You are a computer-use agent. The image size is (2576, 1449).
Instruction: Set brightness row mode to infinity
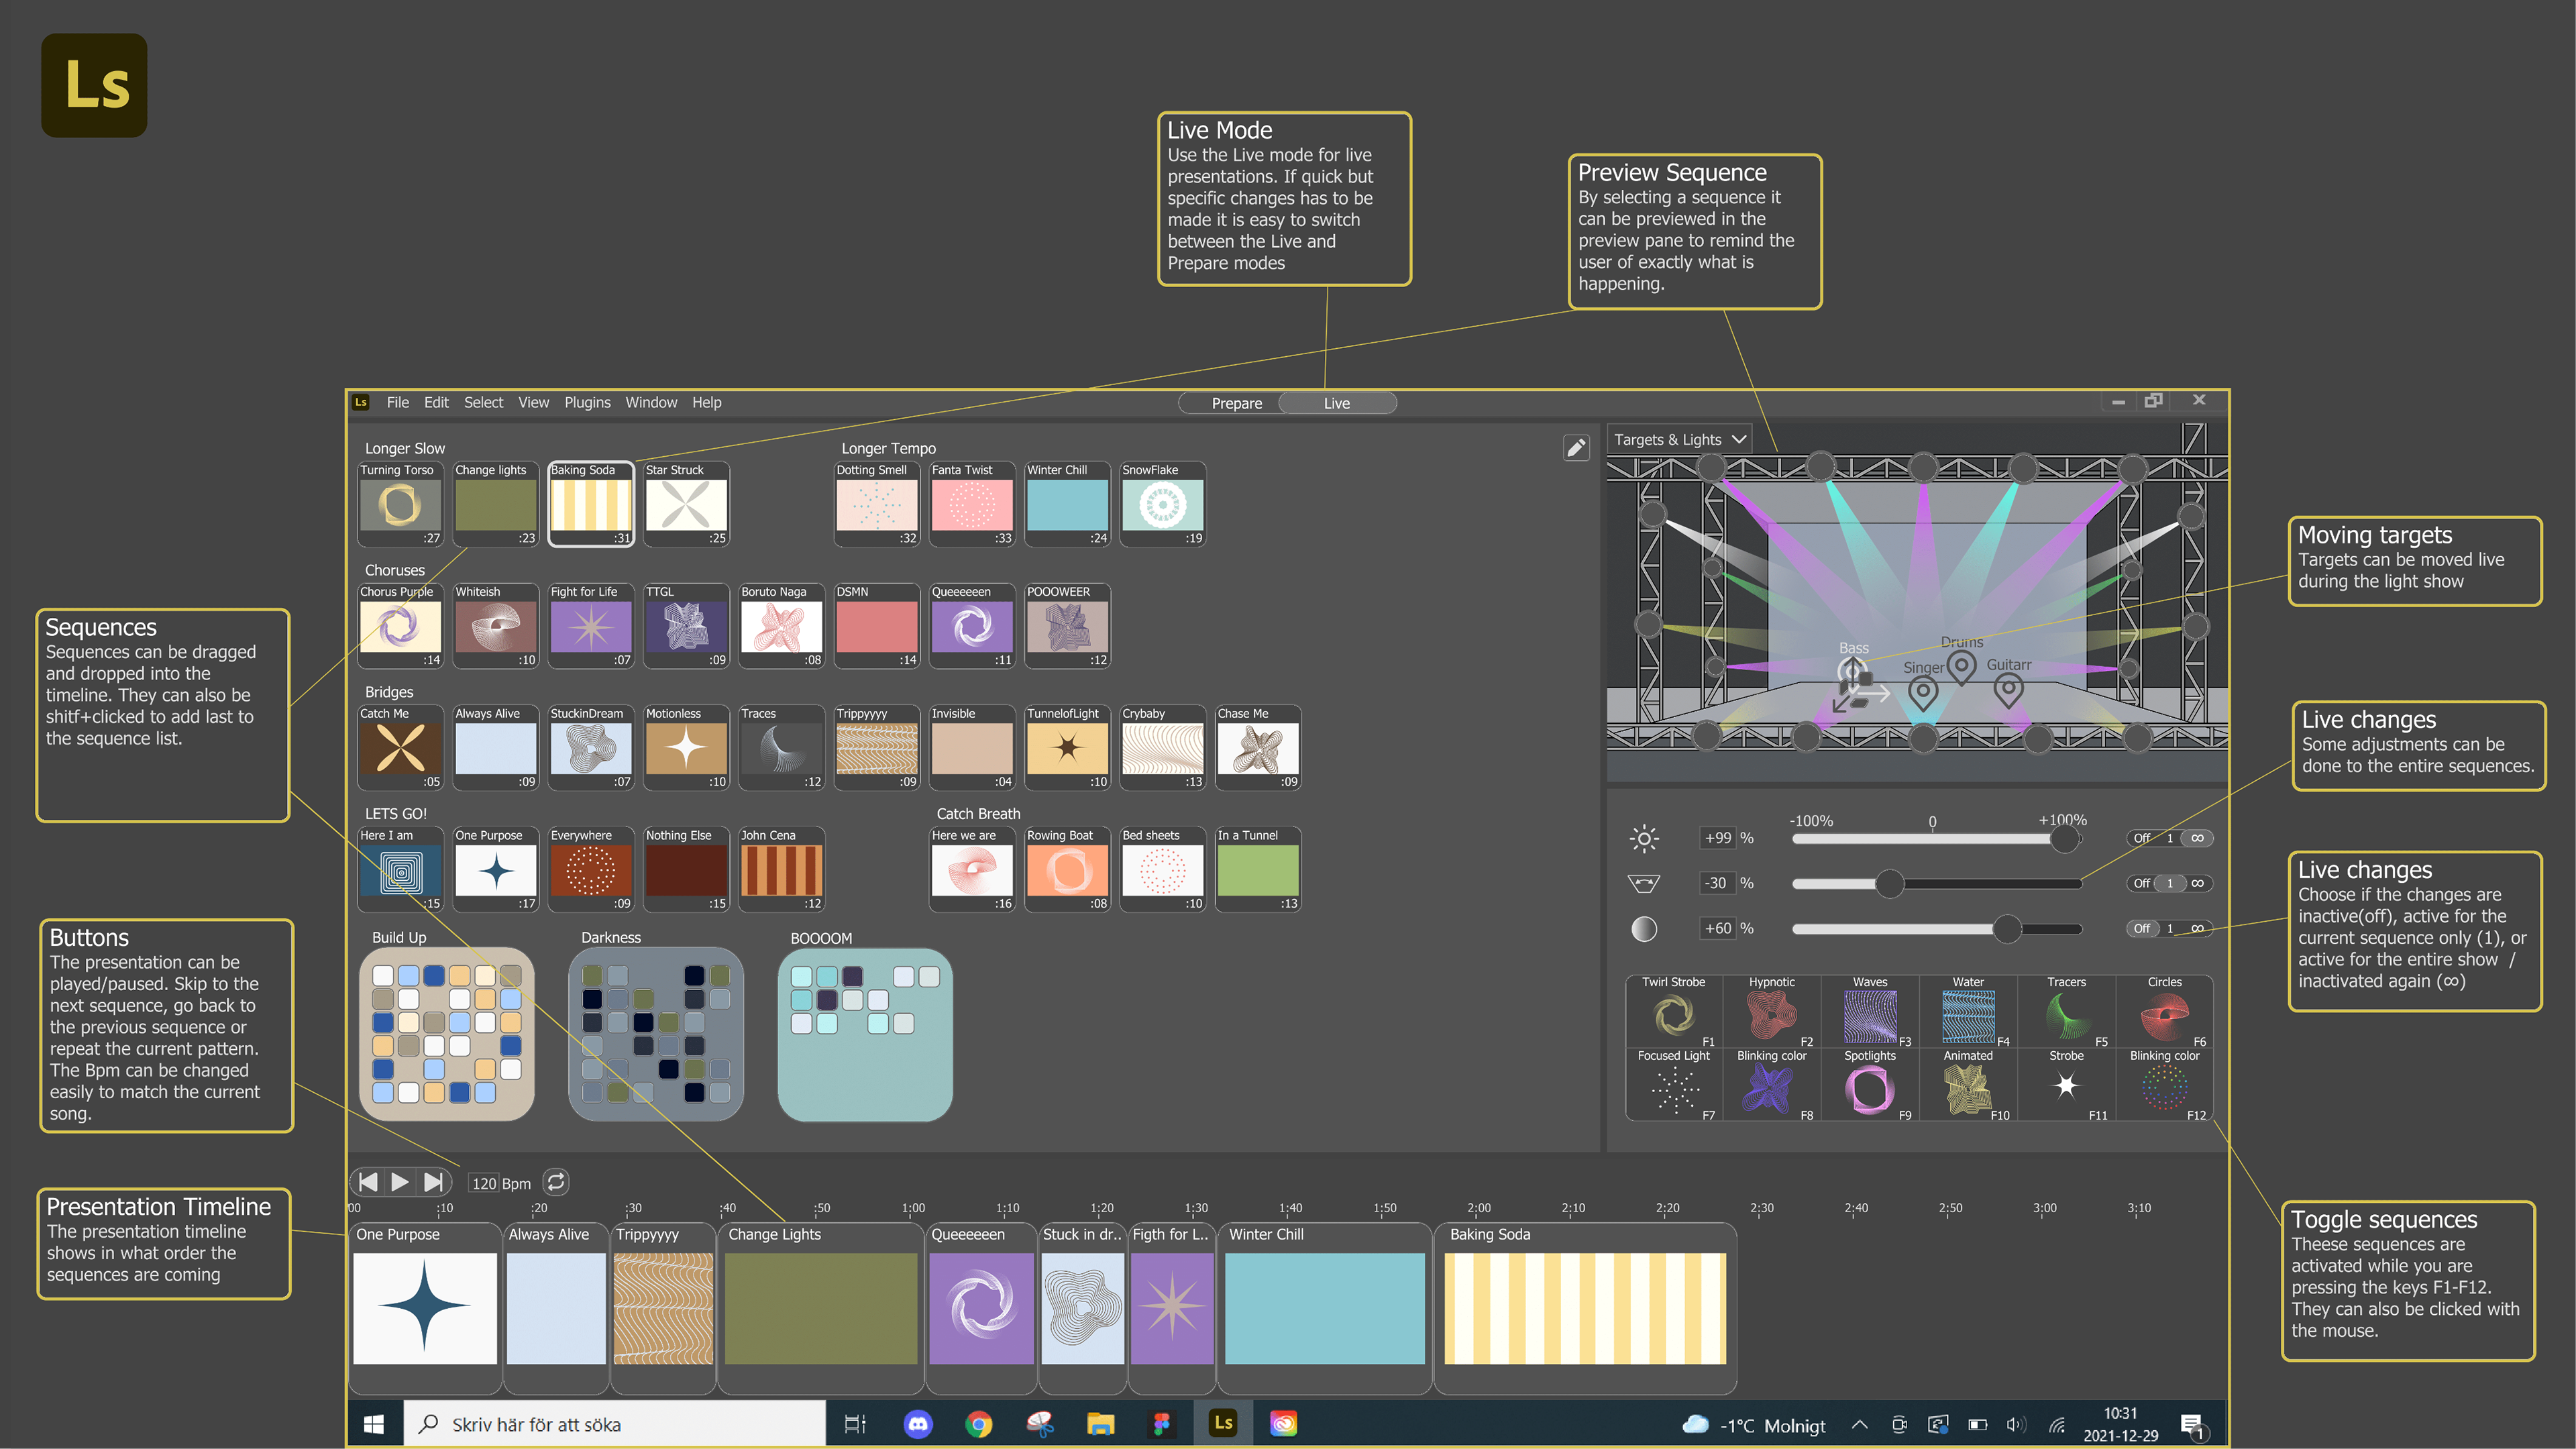point(2197,838)
